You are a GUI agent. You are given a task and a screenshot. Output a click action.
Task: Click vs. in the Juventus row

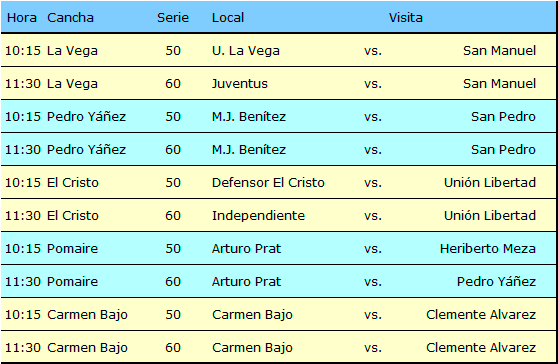click(x=373, y=84)
